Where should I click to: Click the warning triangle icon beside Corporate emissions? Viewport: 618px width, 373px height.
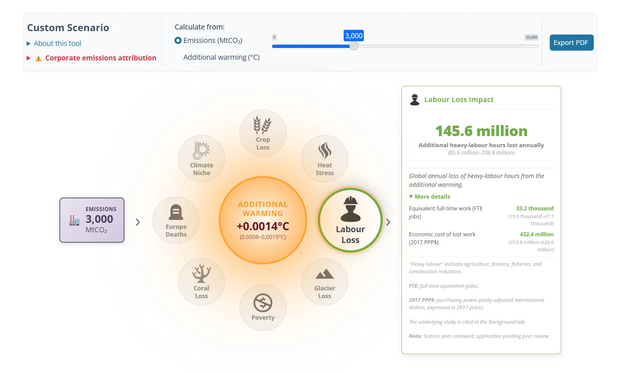pos(38,58)
